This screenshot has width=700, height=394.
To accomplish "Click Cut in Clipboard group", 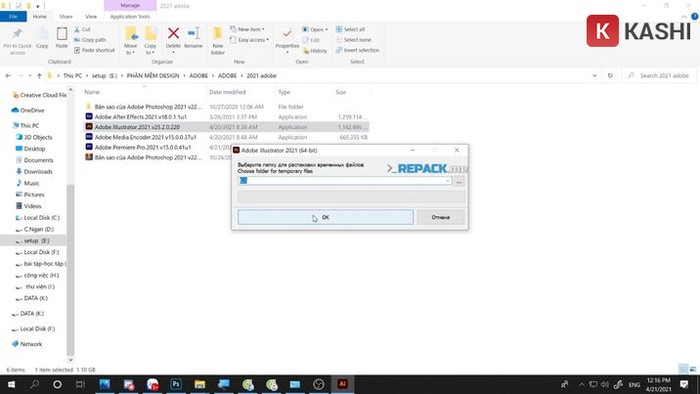I will click(x=82, y=29).
